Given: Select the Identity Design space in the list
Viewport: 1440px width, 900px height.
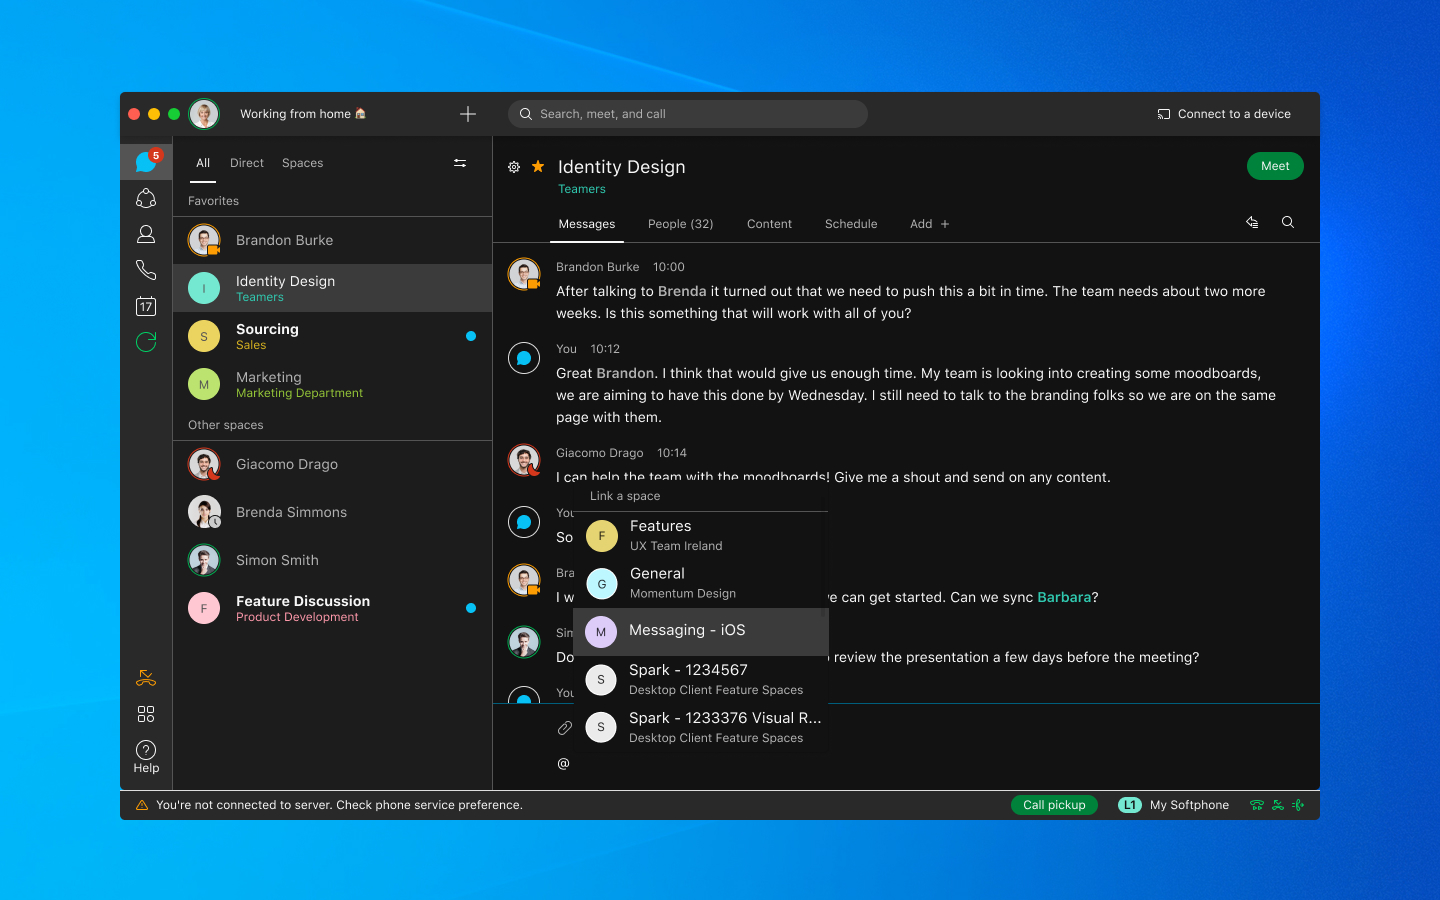Looking at the screenshot, I should click(332, 288).
